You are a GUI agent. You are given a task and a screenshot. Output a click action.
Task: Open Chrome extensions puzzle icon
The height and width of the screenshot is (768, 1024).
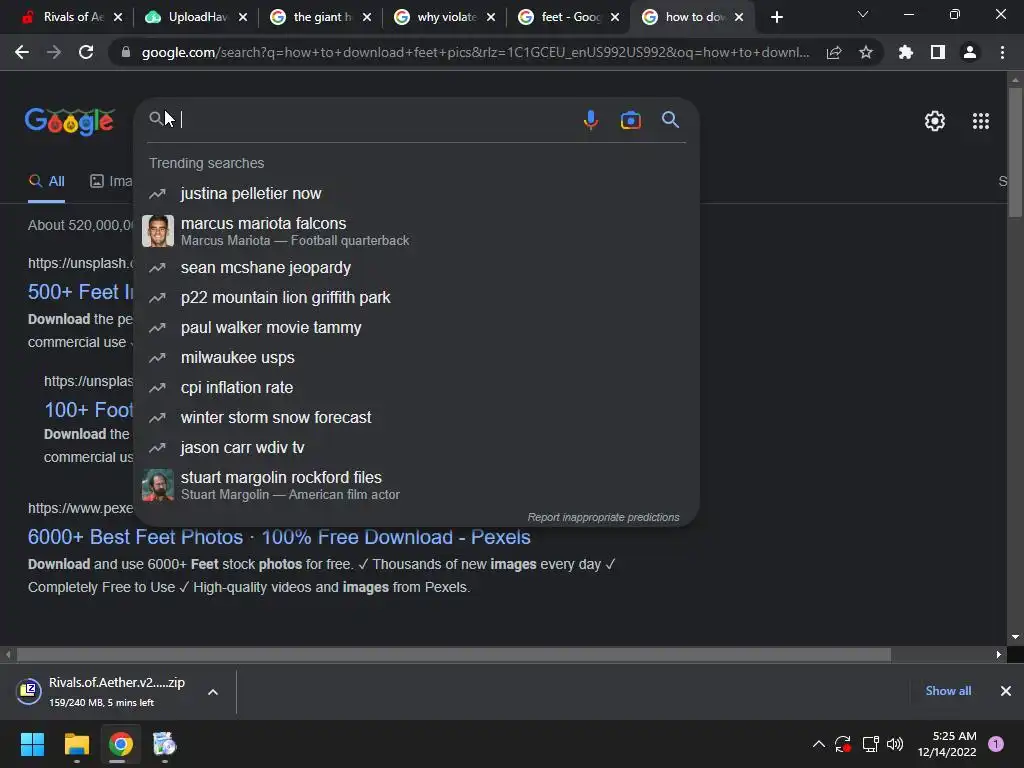coord(905,52)
